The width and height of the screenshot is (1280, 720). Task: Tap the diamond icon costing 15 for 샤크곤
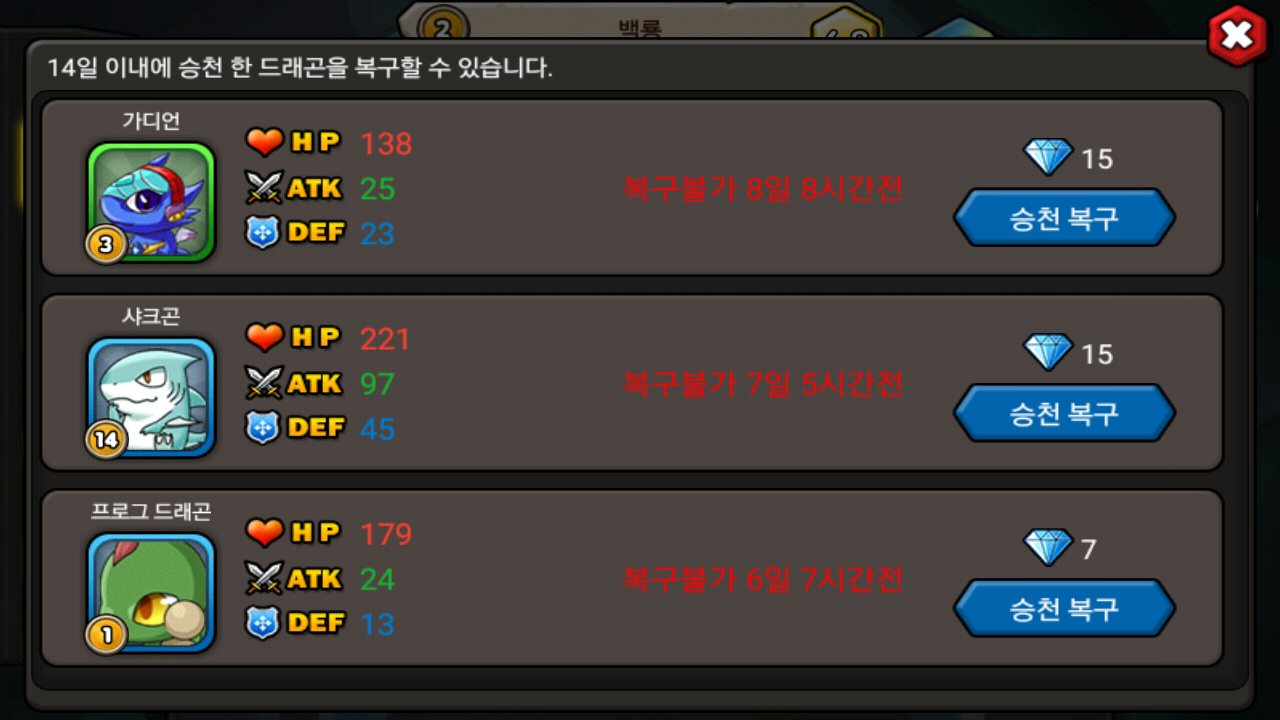(x=1047, y=352)
